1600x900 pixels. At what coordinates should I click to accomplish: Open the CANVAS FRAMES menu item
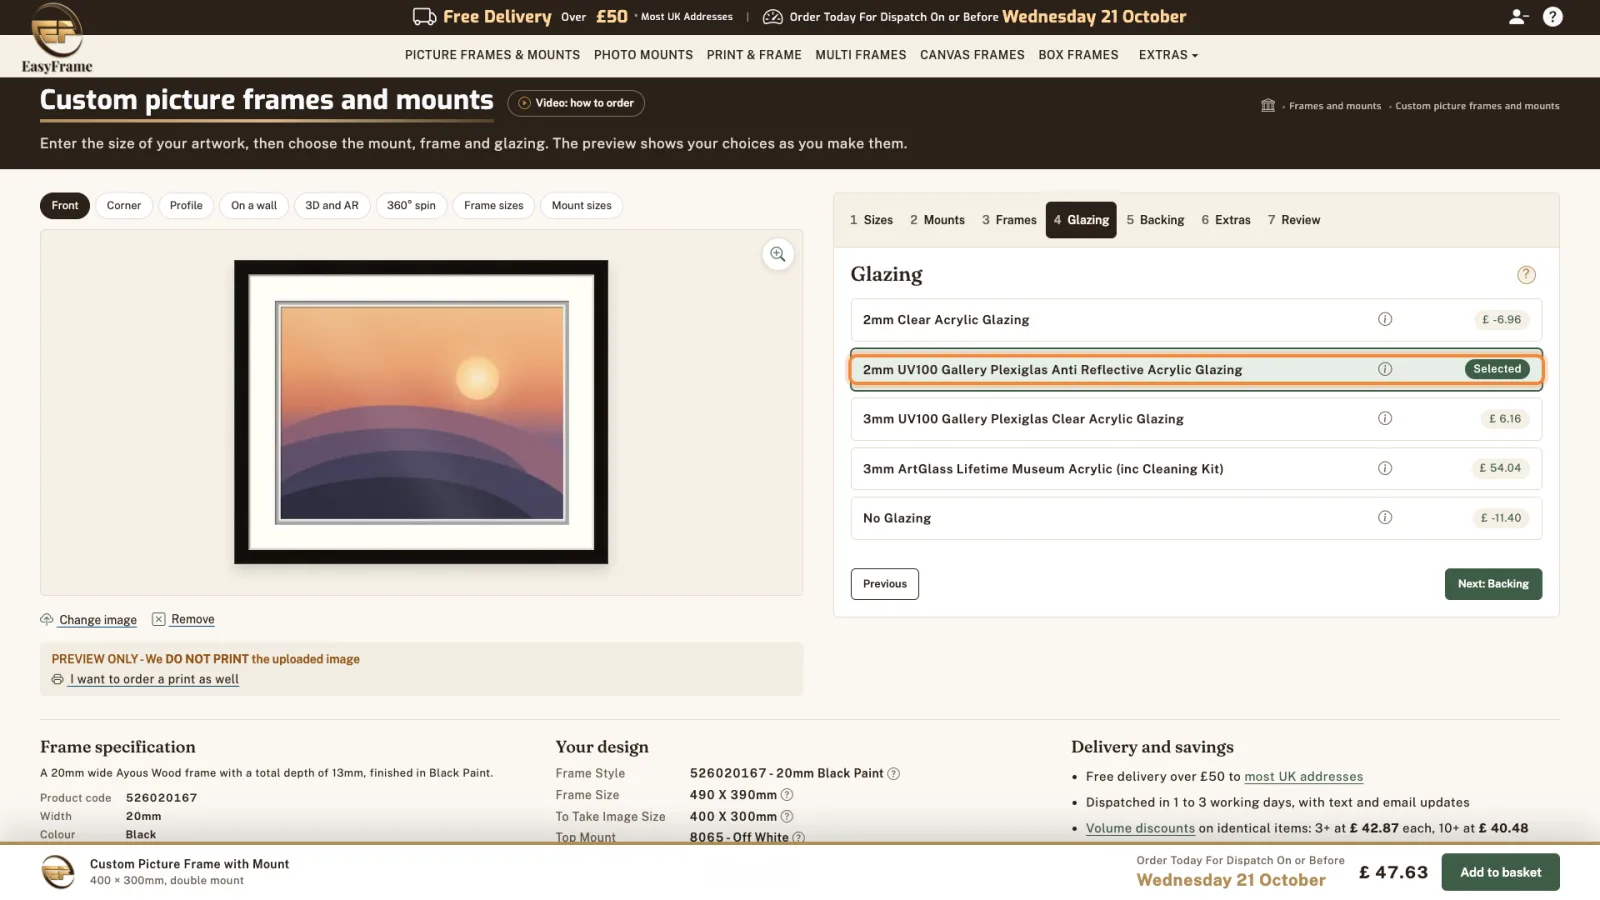pos(972,55)
